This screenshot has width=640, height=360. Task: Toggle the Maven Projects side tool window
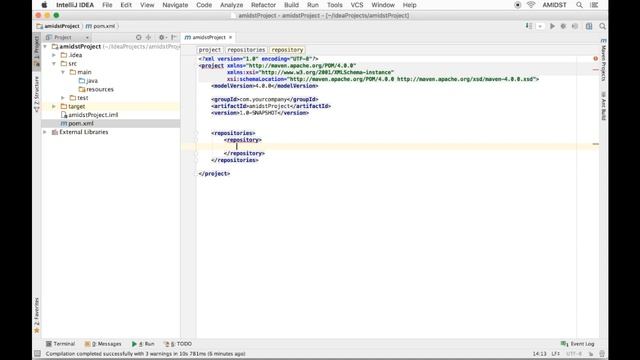point(603,60)
